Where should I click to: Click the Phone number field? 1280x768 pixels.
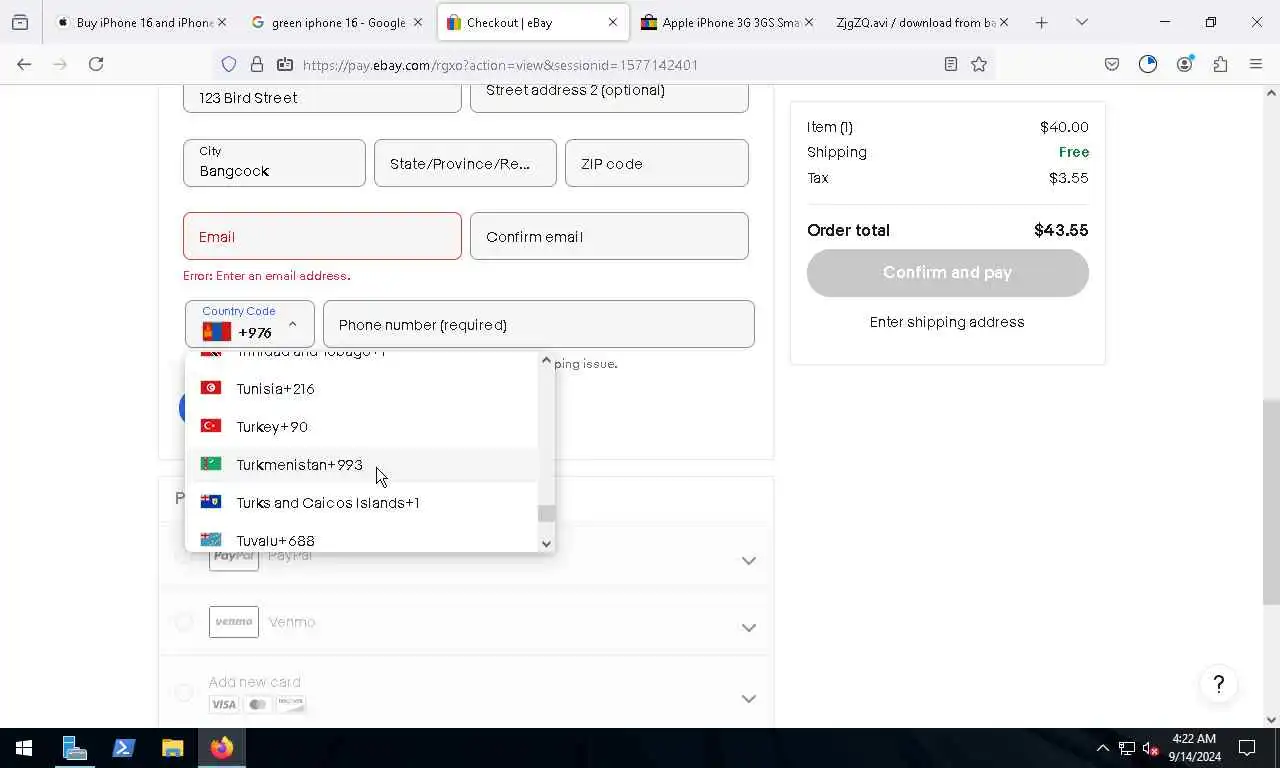[x=539, y=324]
